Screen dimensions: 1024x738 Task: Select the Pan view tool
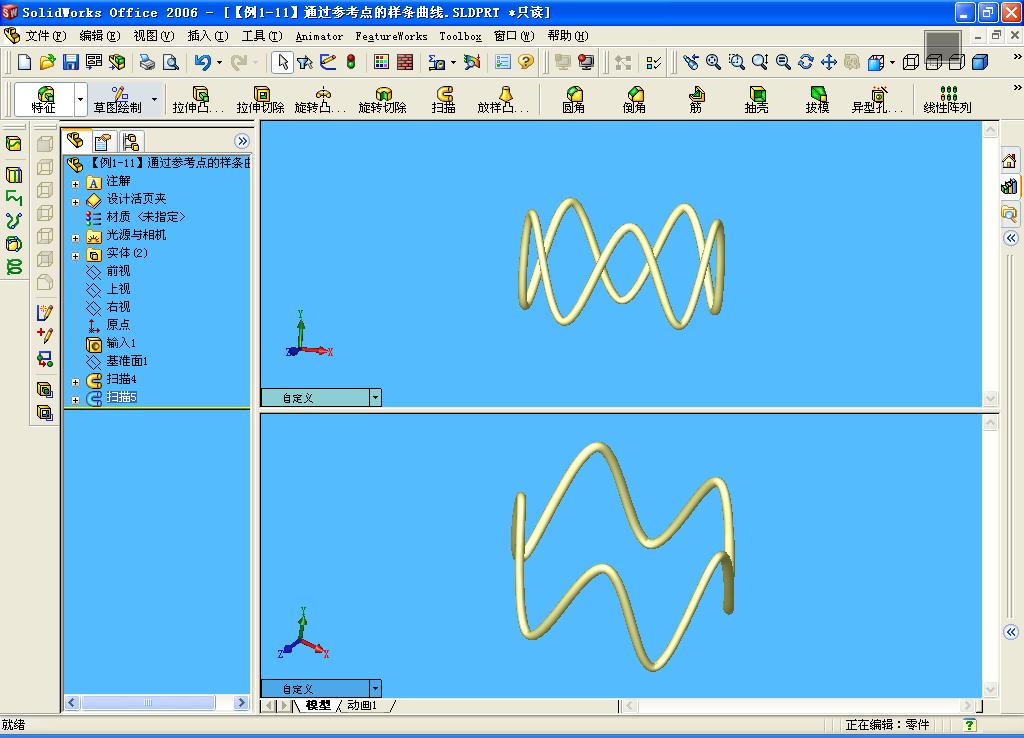pos(829,62)
